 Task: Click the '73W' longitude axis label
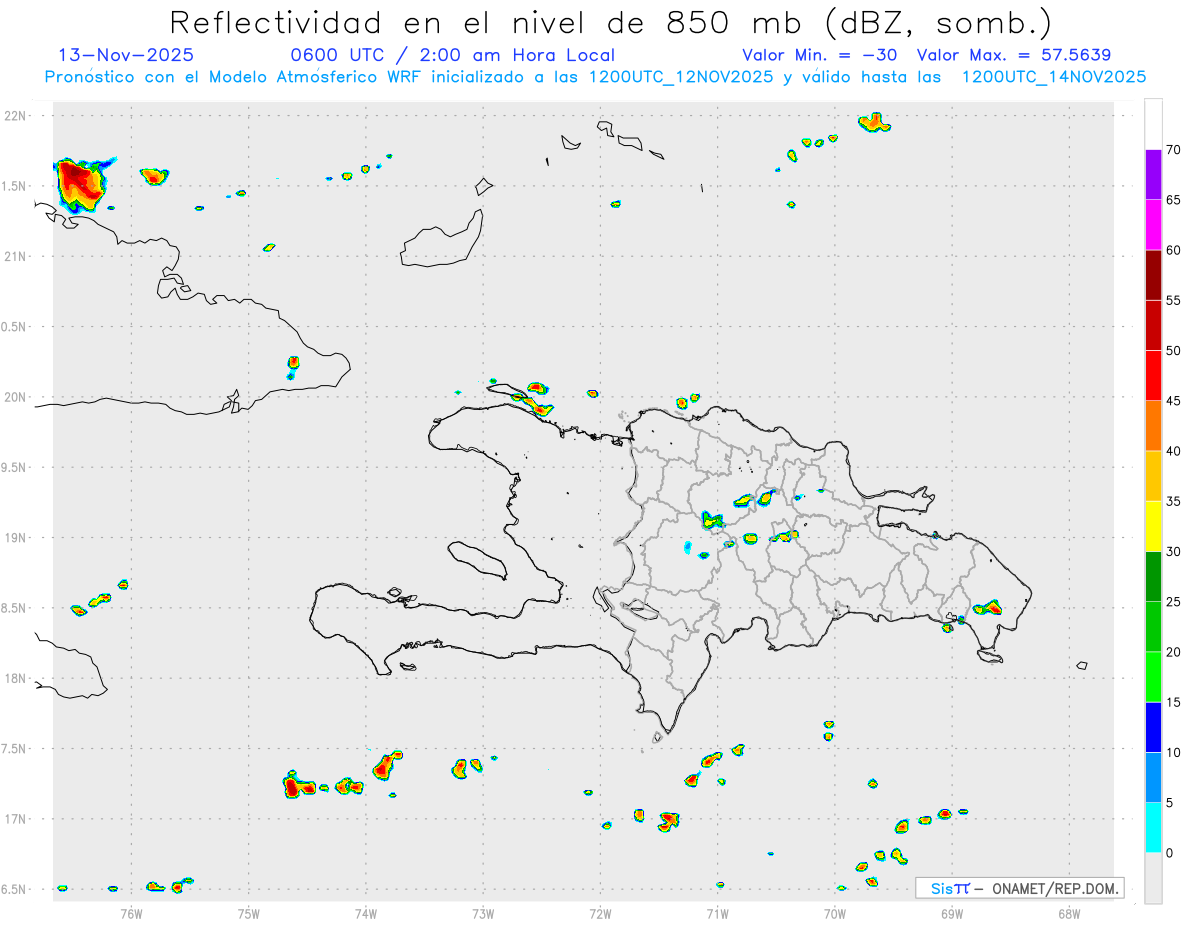click(x=483, y=912)
